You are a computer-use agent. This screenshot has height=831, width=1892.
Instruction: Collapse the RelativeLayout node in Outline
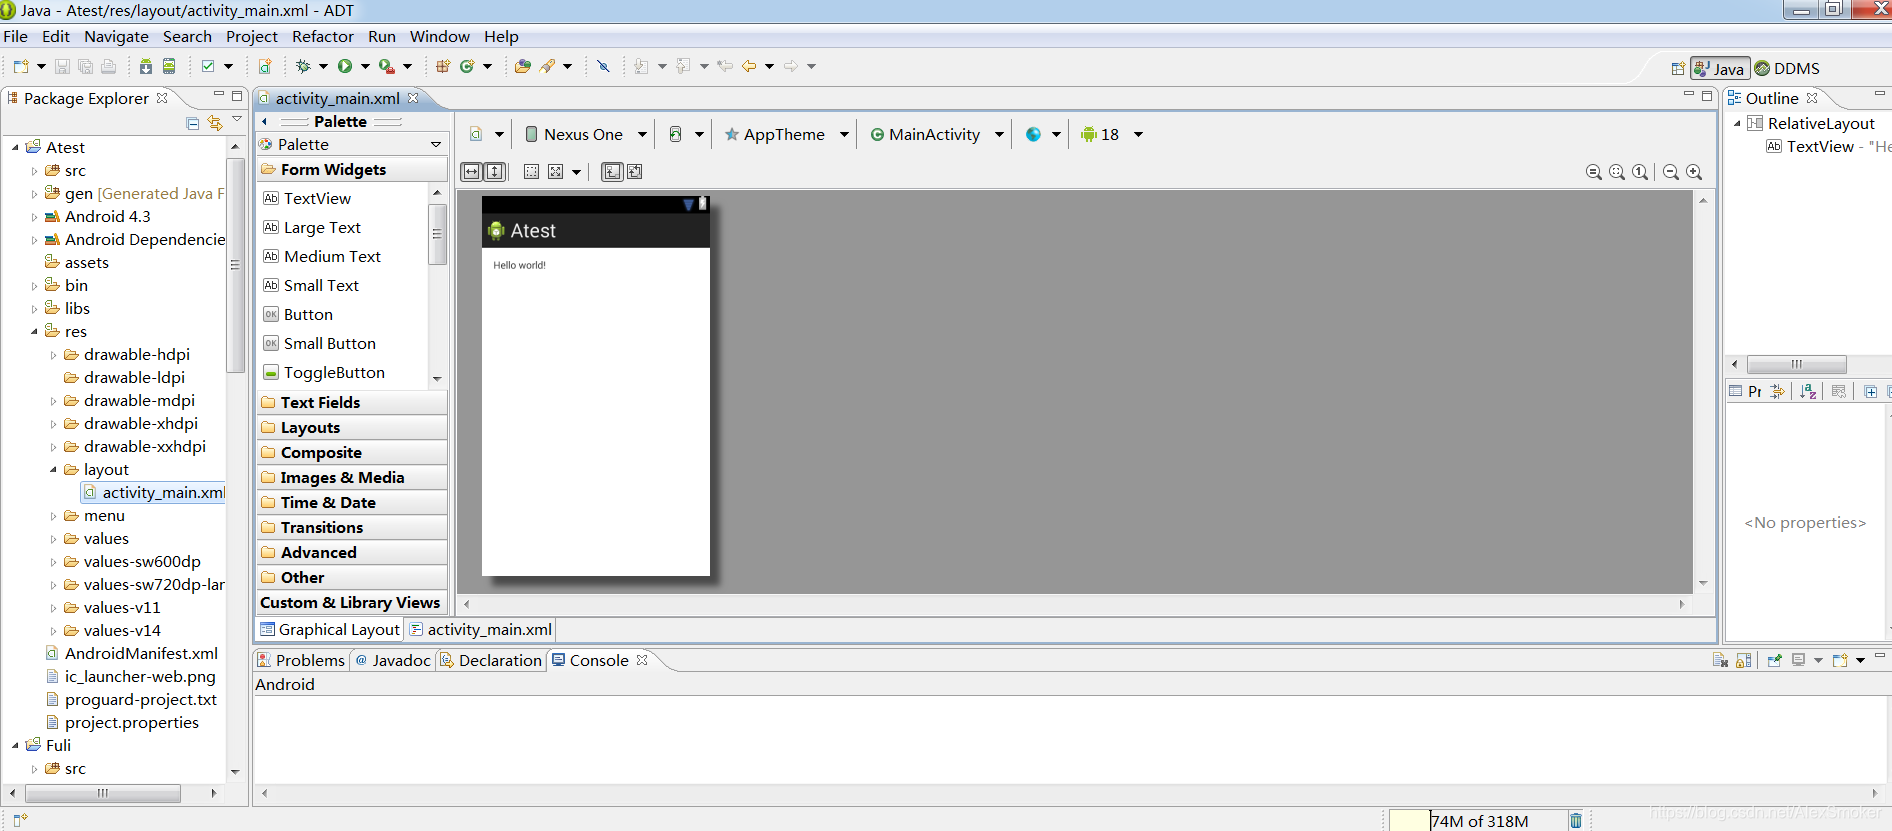(x=1737, y=123)
